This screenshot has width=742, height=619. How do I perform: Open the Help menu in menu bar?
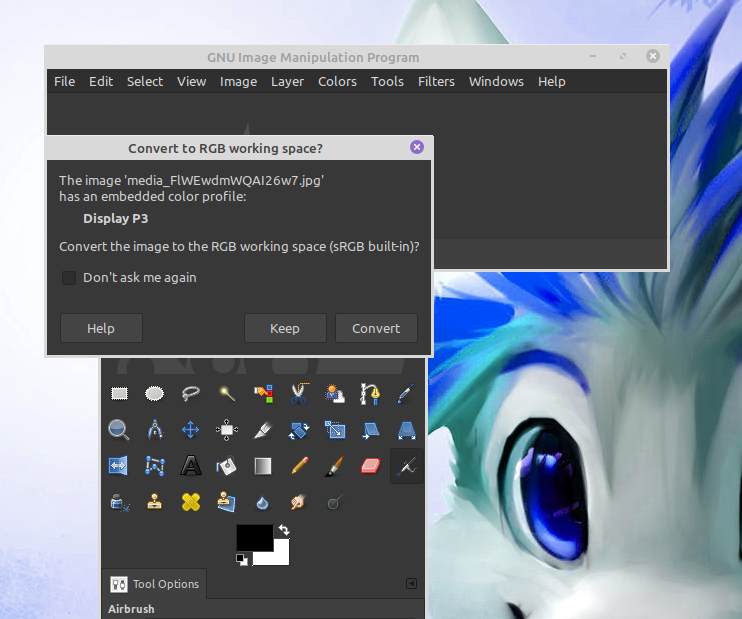pyautogui.click(x=552, y=81)
